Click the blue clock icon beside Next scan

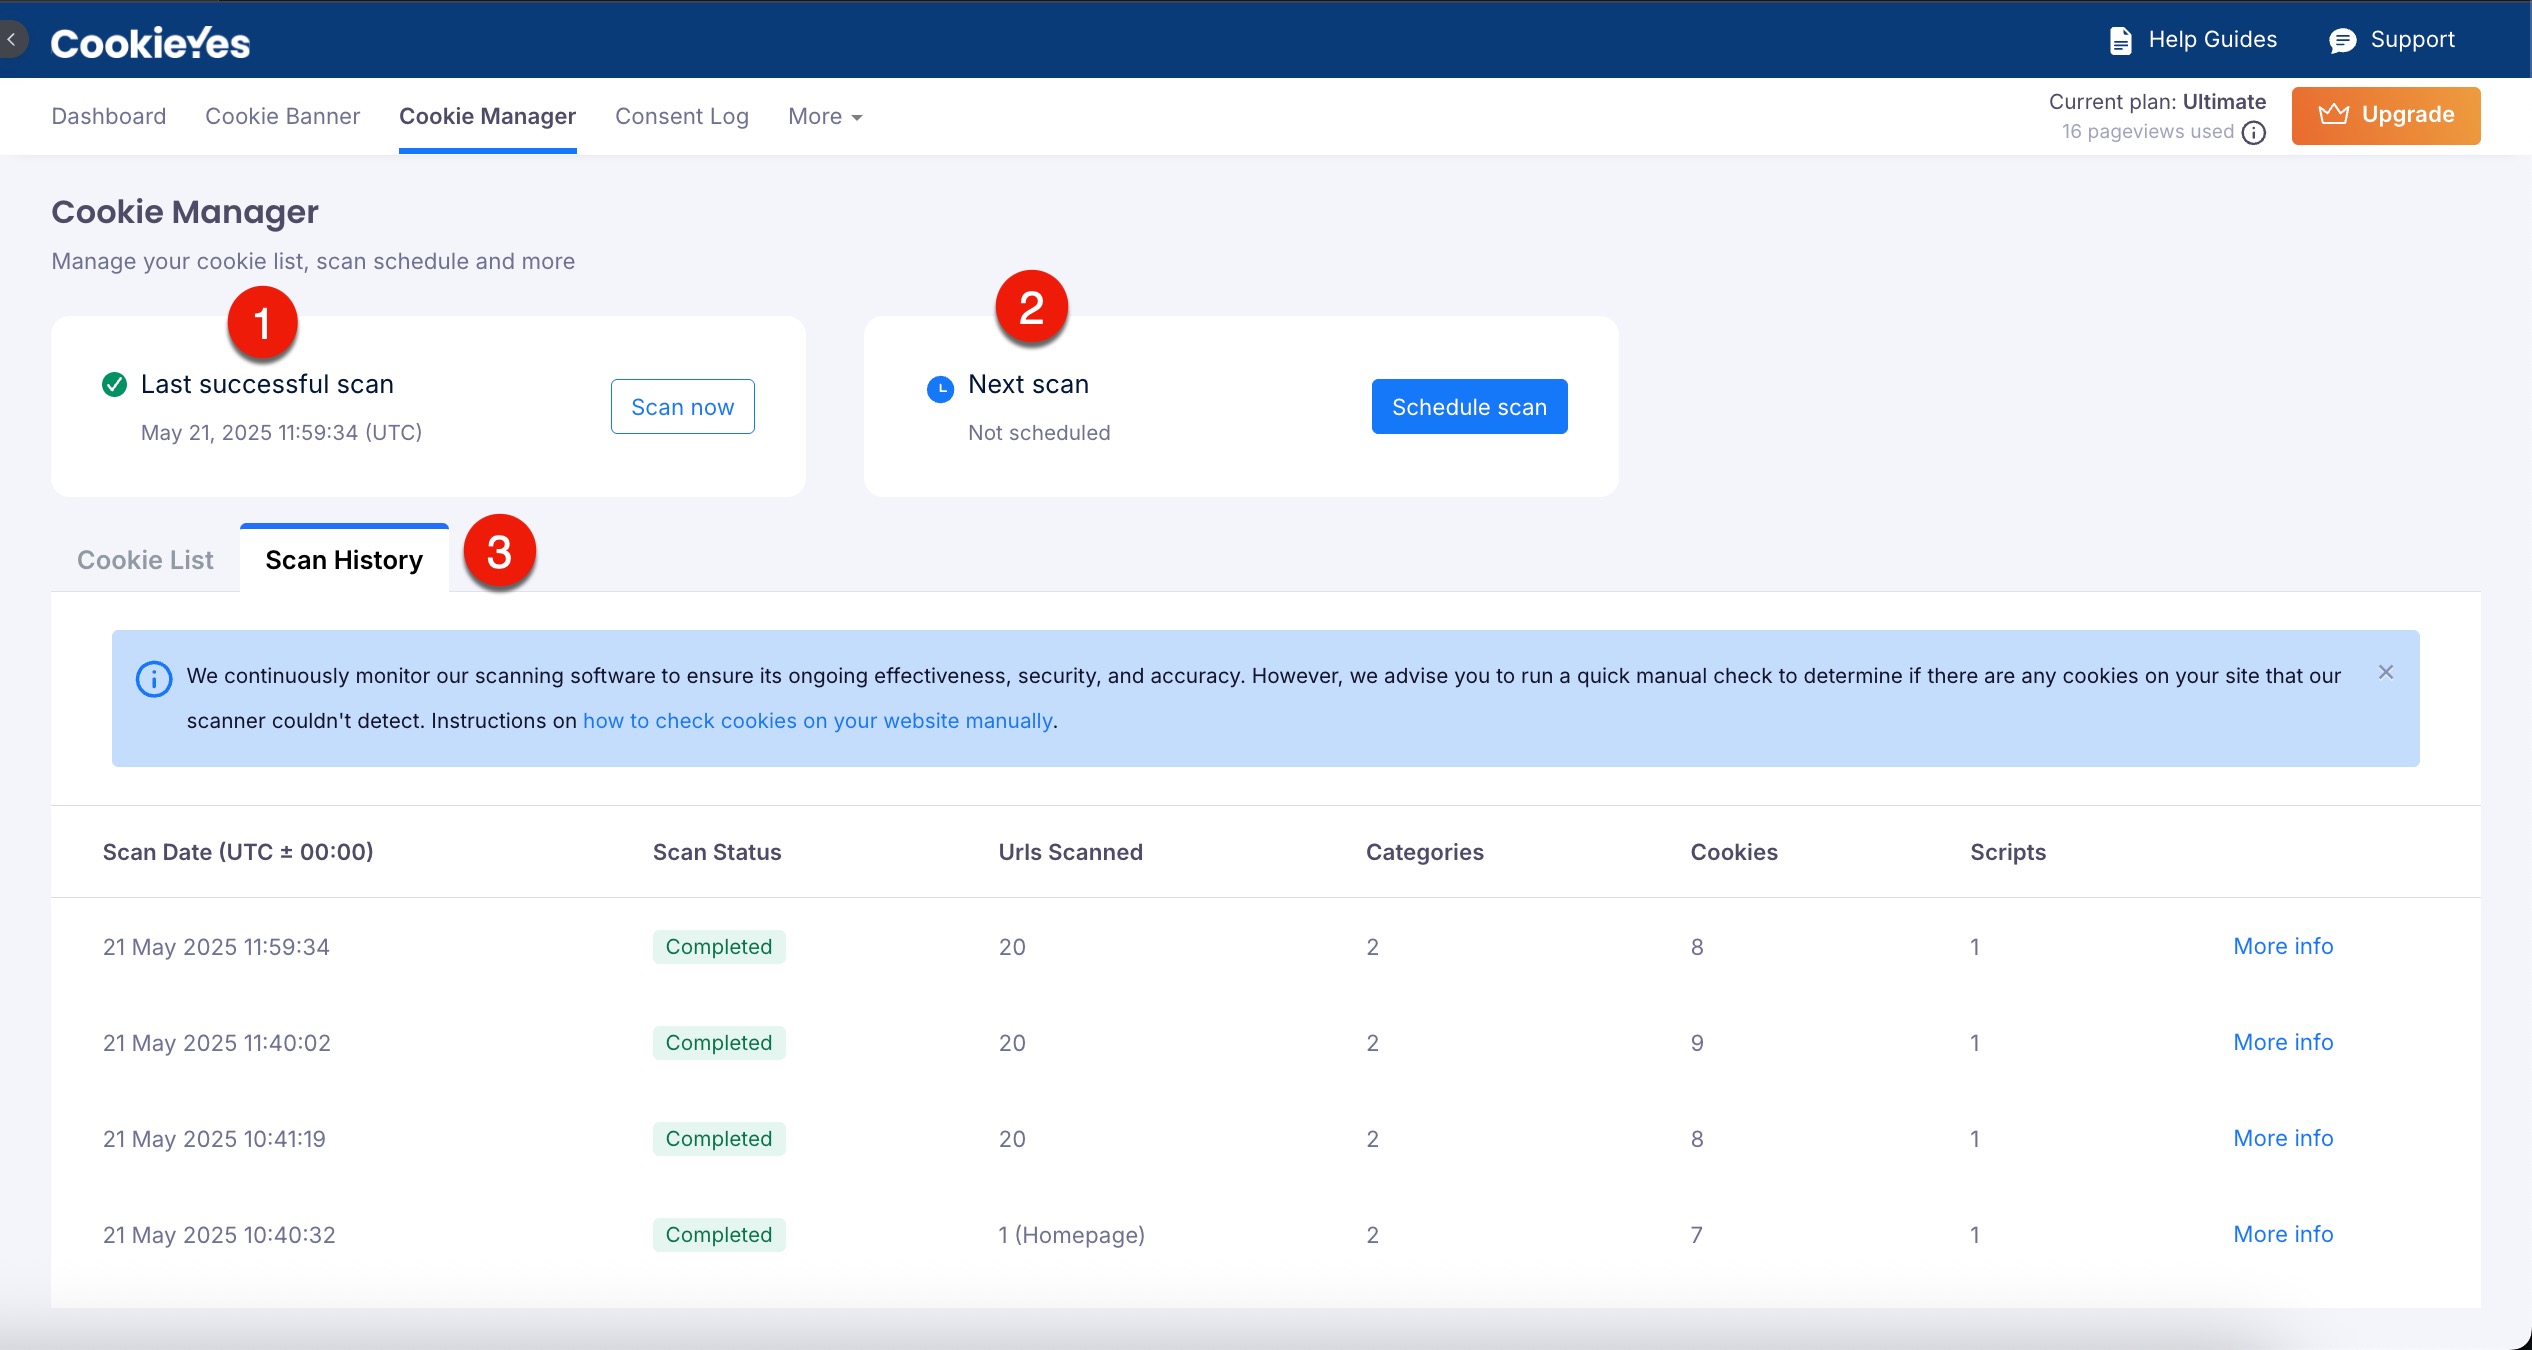[940, 388]
